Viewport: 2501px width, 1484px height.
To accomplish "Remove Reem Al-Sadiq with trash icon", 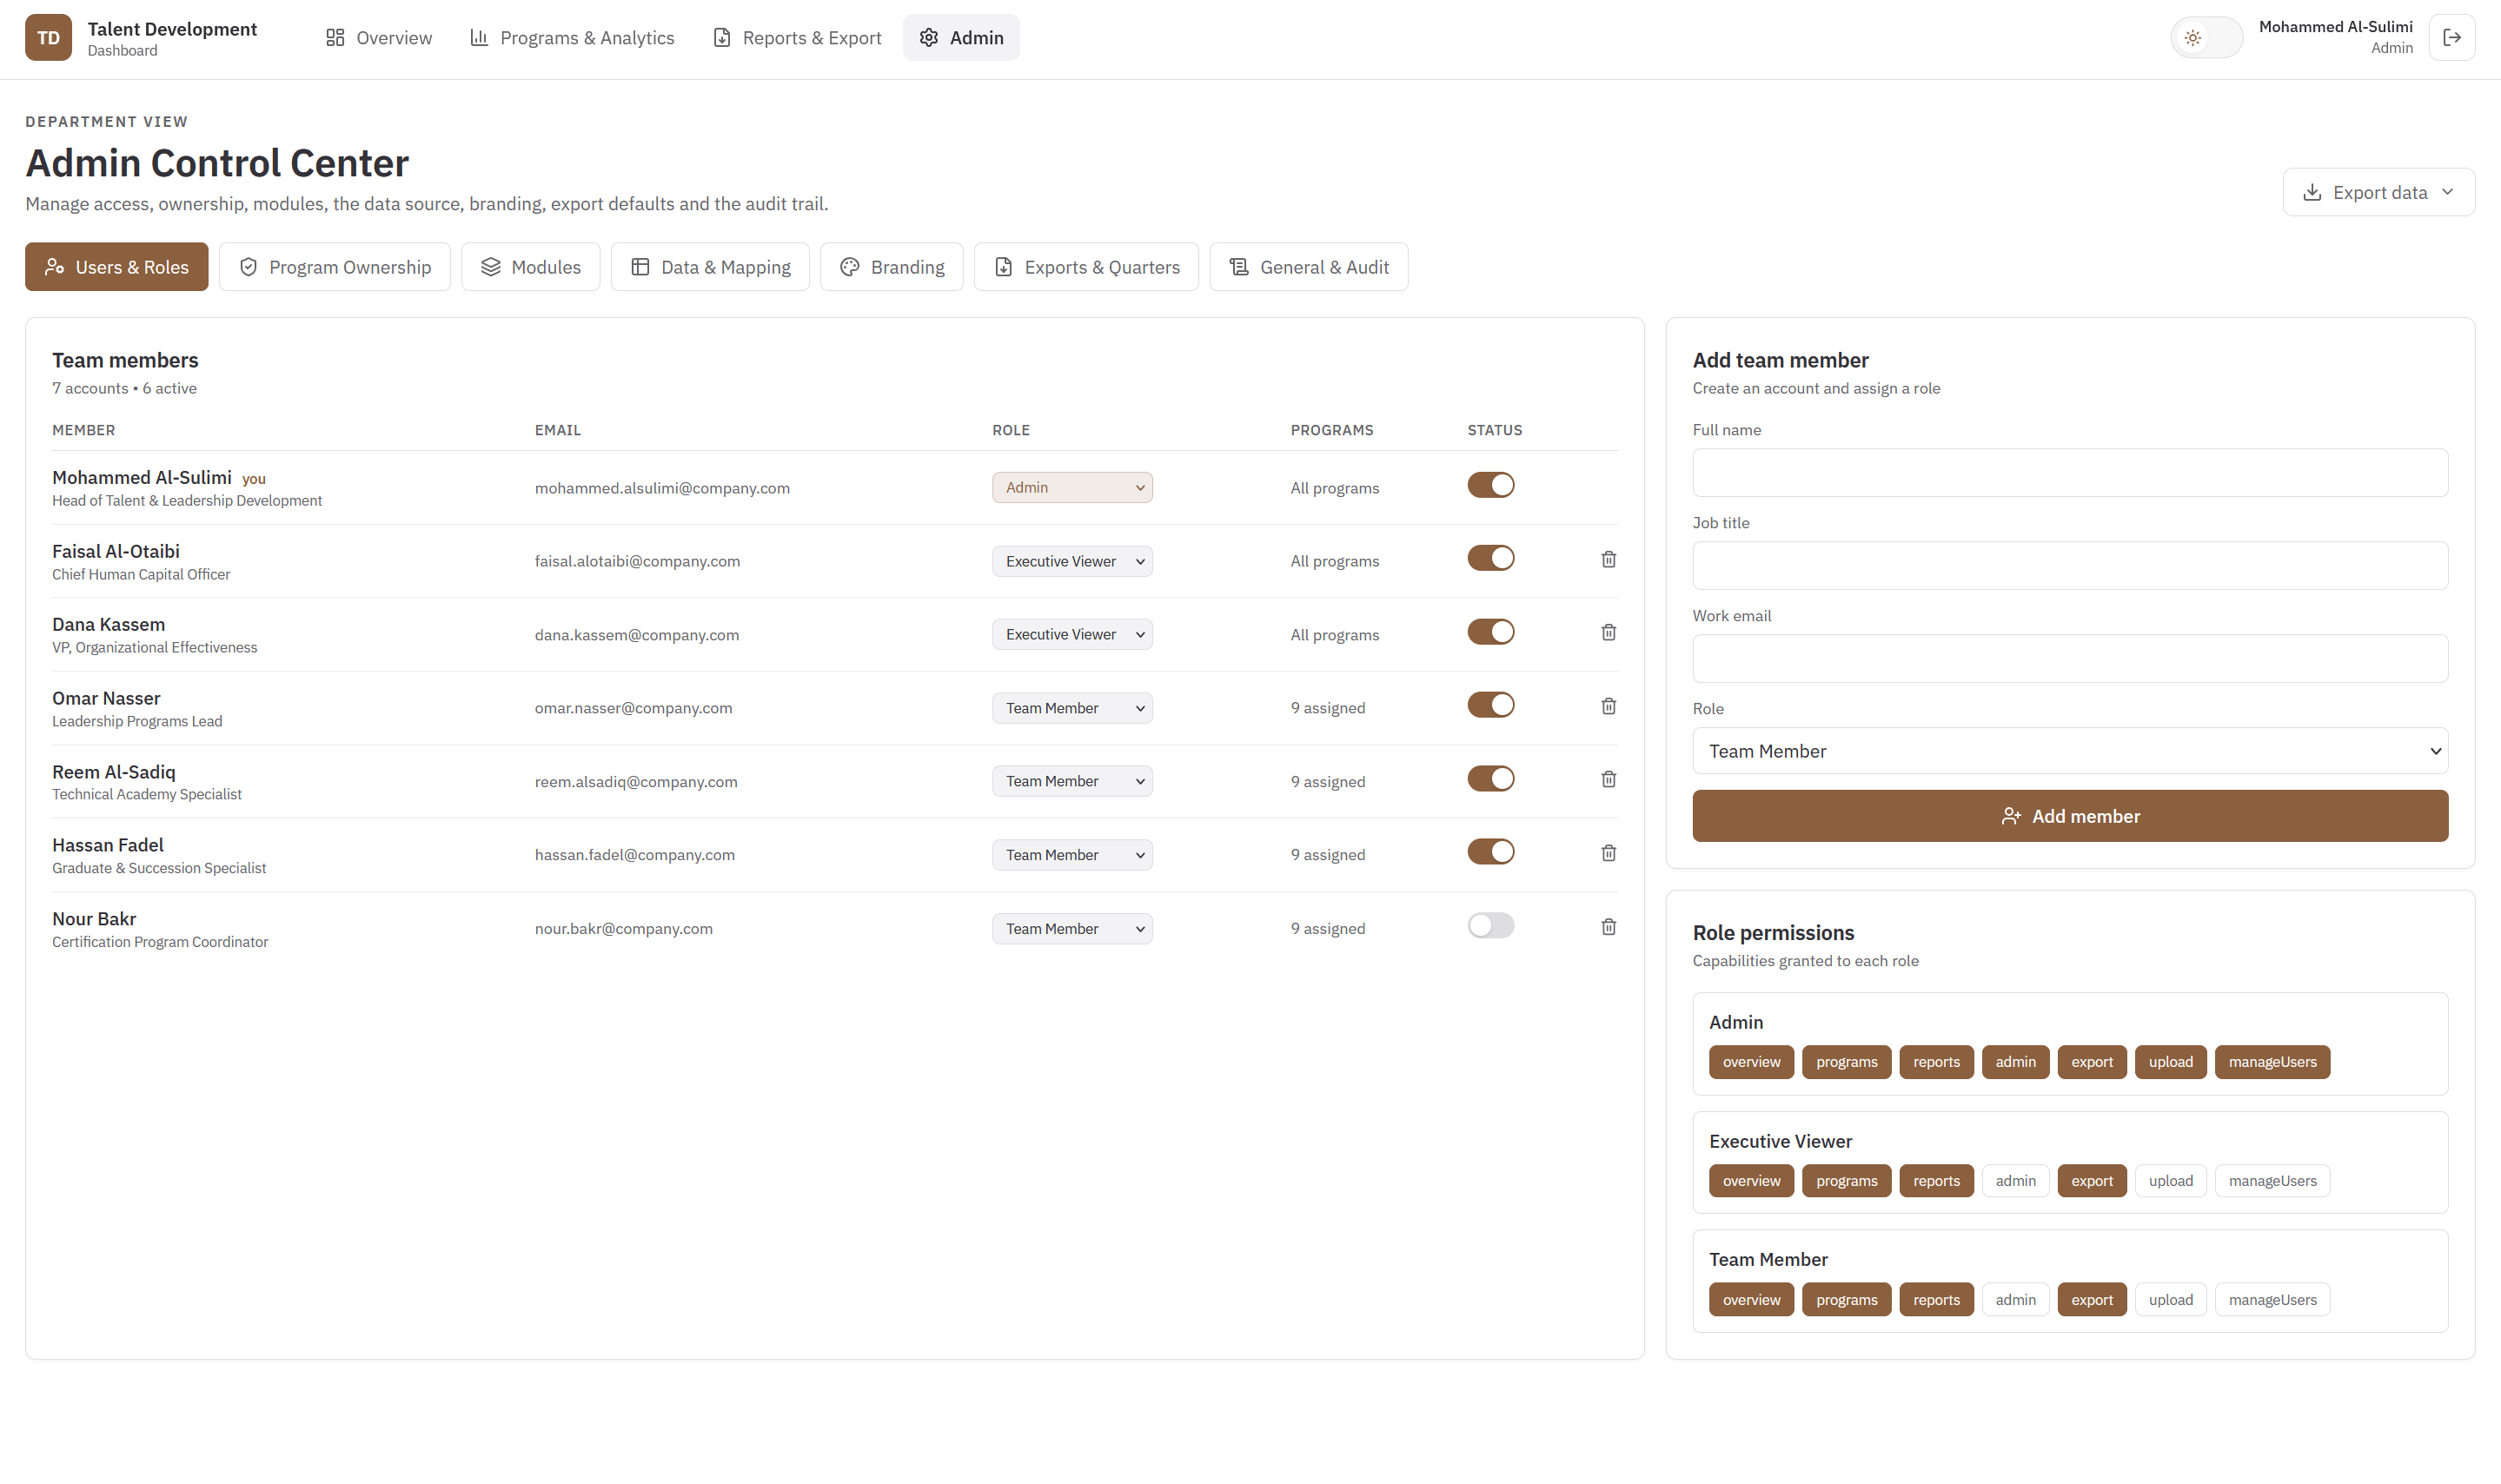I will click(1608, 779).
